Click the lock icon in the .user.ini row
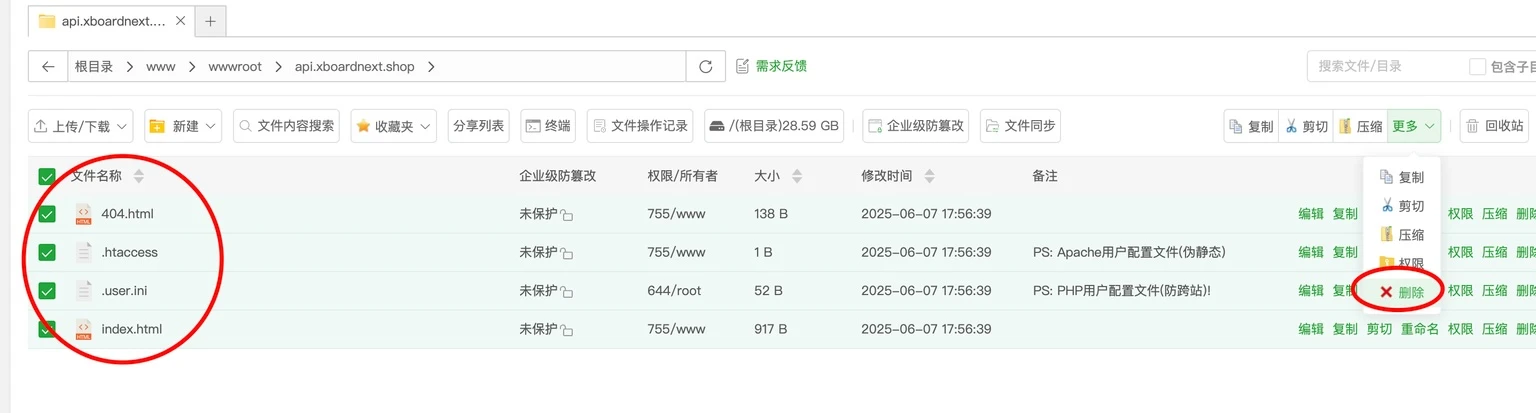The image size is (1536, 413). 566,291
